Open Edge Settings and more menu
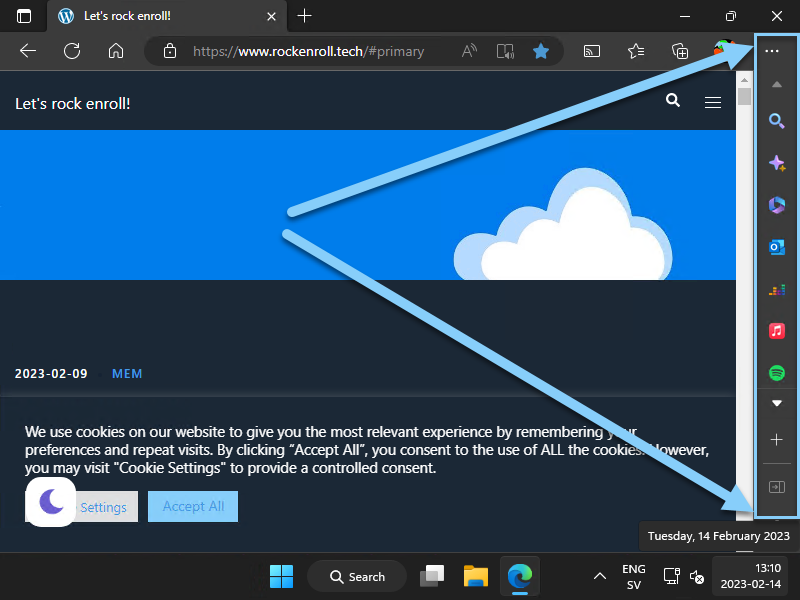This screenshot has height=600, width=800. pos(772,51)
